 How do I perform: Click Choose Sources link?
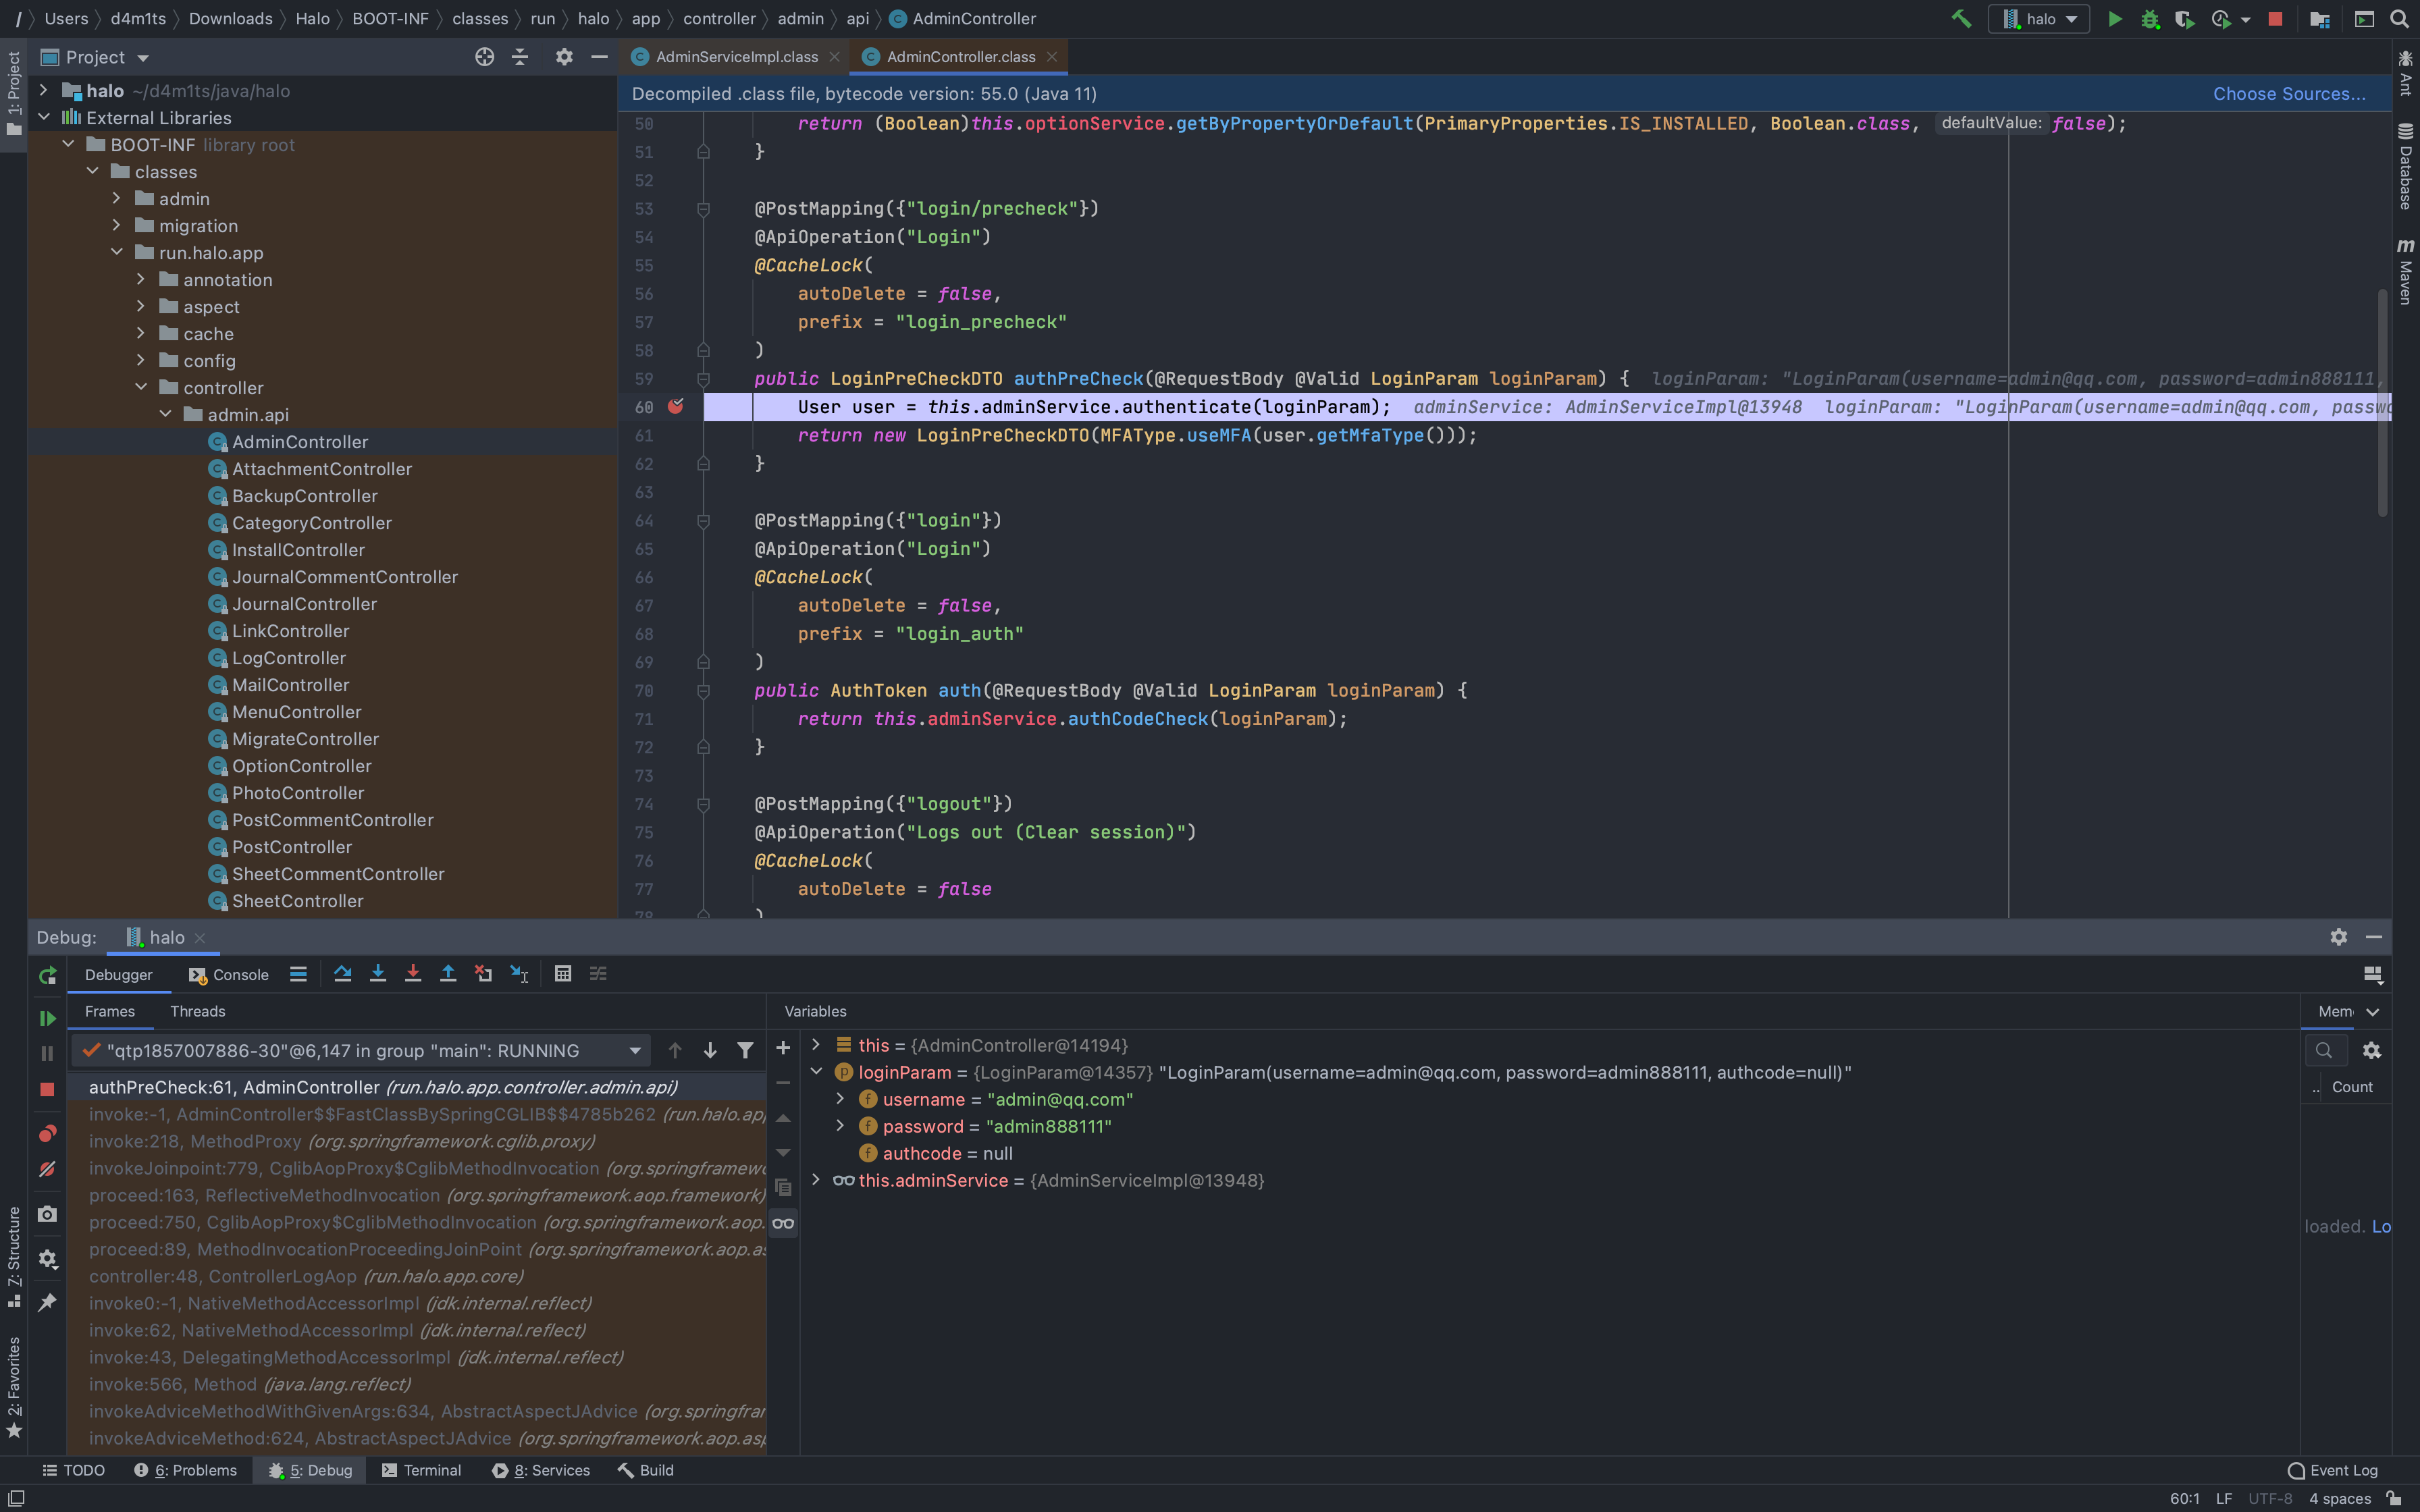(2288, 93)
